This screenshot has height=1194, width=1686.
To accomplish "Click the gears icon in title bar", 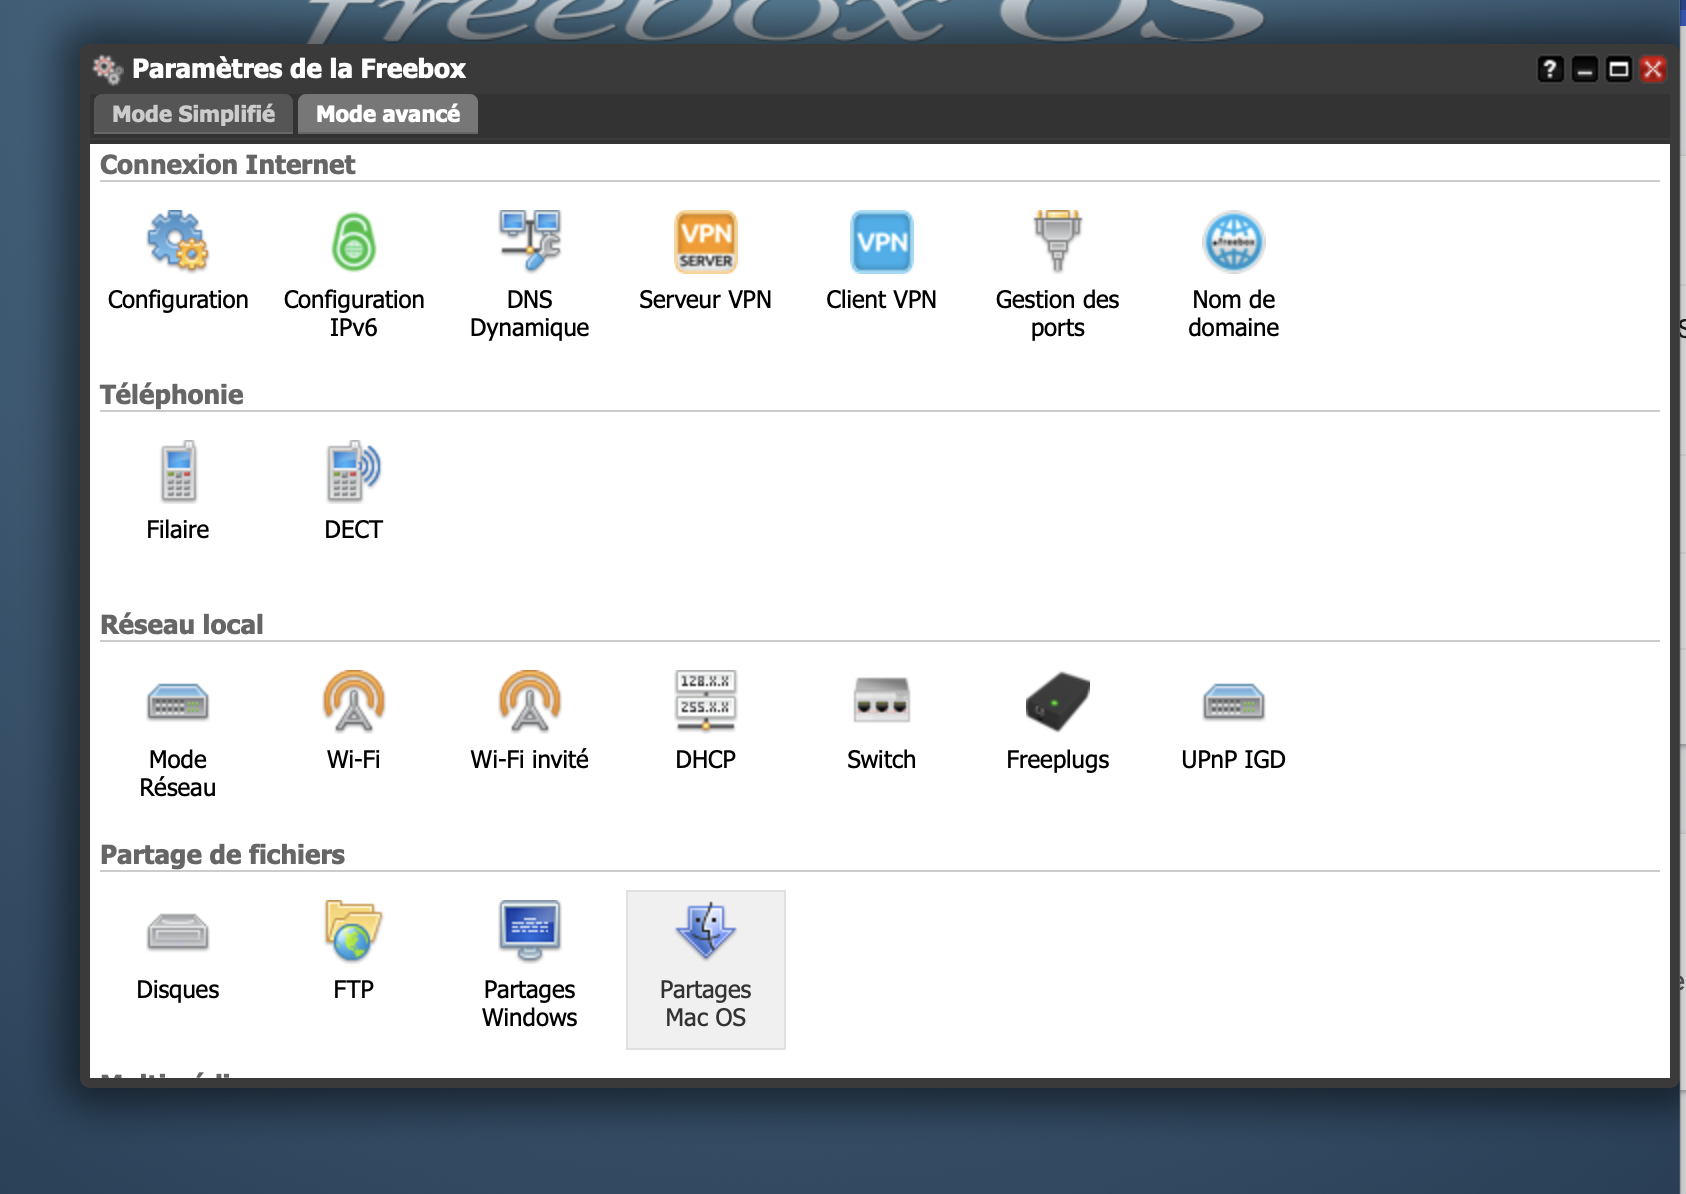I will [108, 69].
